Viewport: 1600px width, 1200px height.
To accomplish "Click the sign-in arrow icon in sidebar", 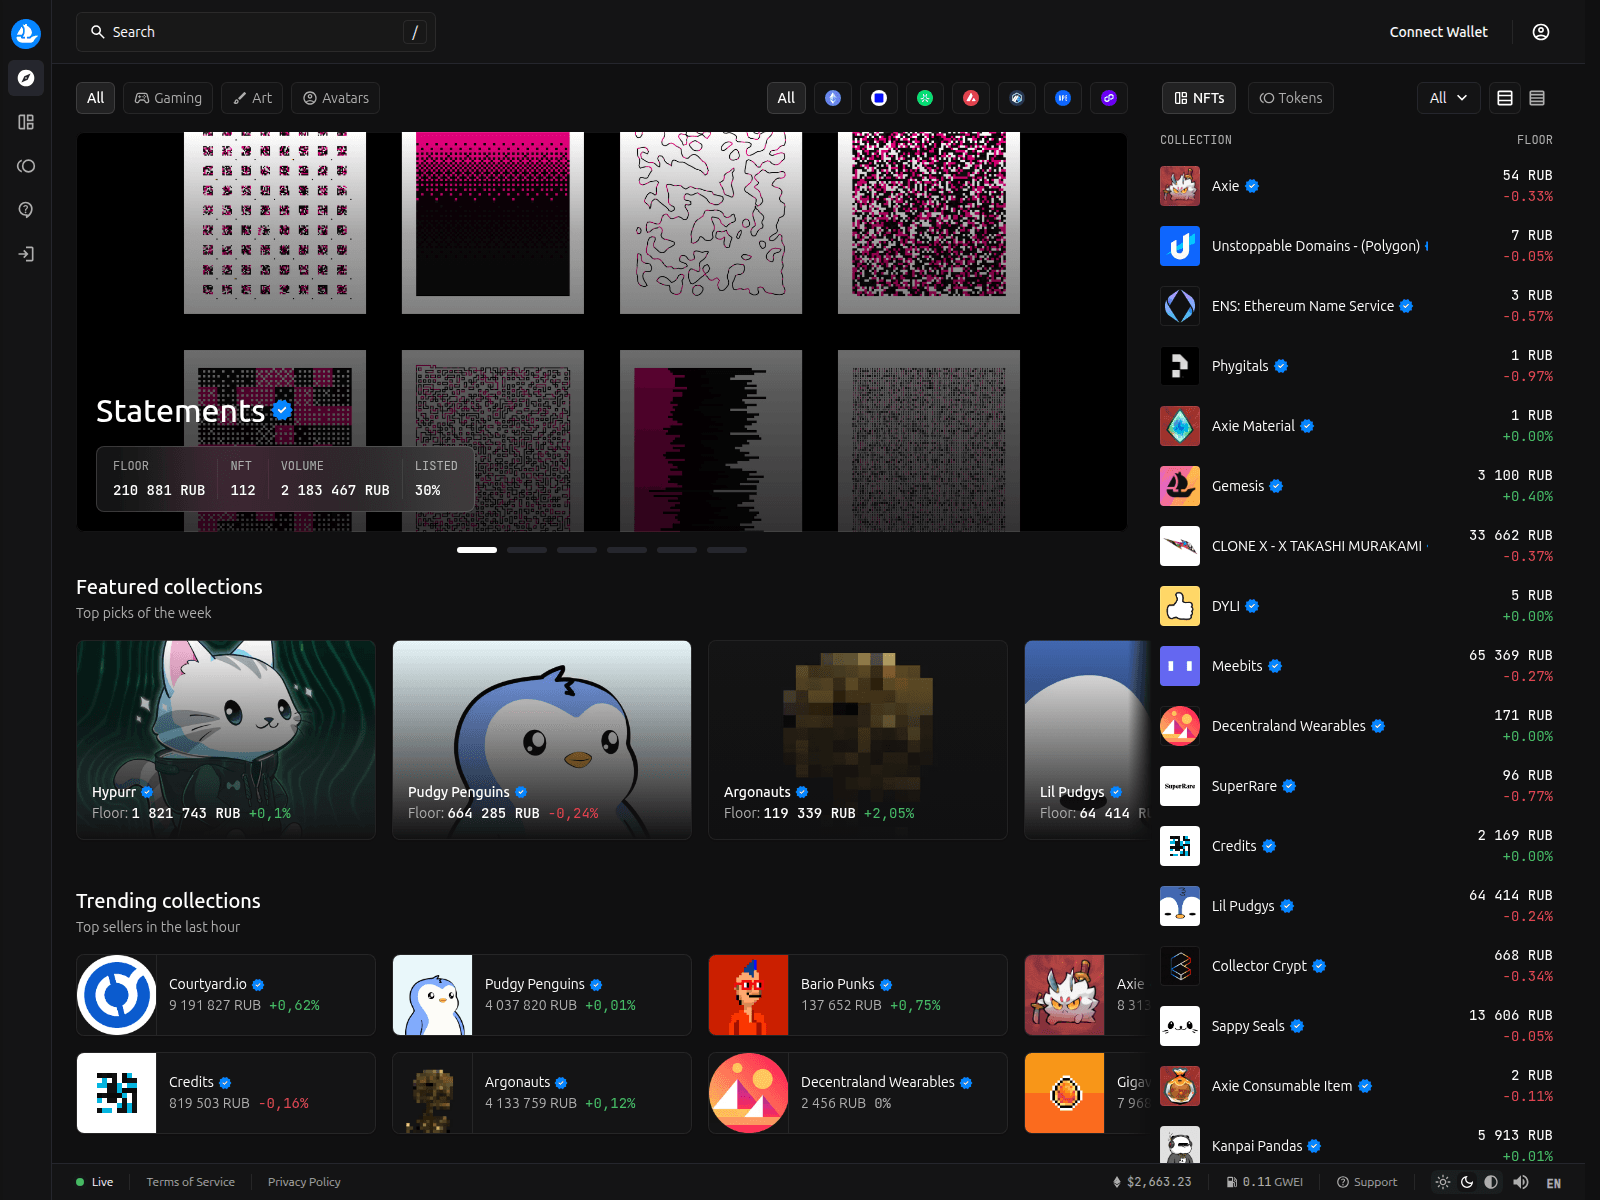I will [26, 254].
